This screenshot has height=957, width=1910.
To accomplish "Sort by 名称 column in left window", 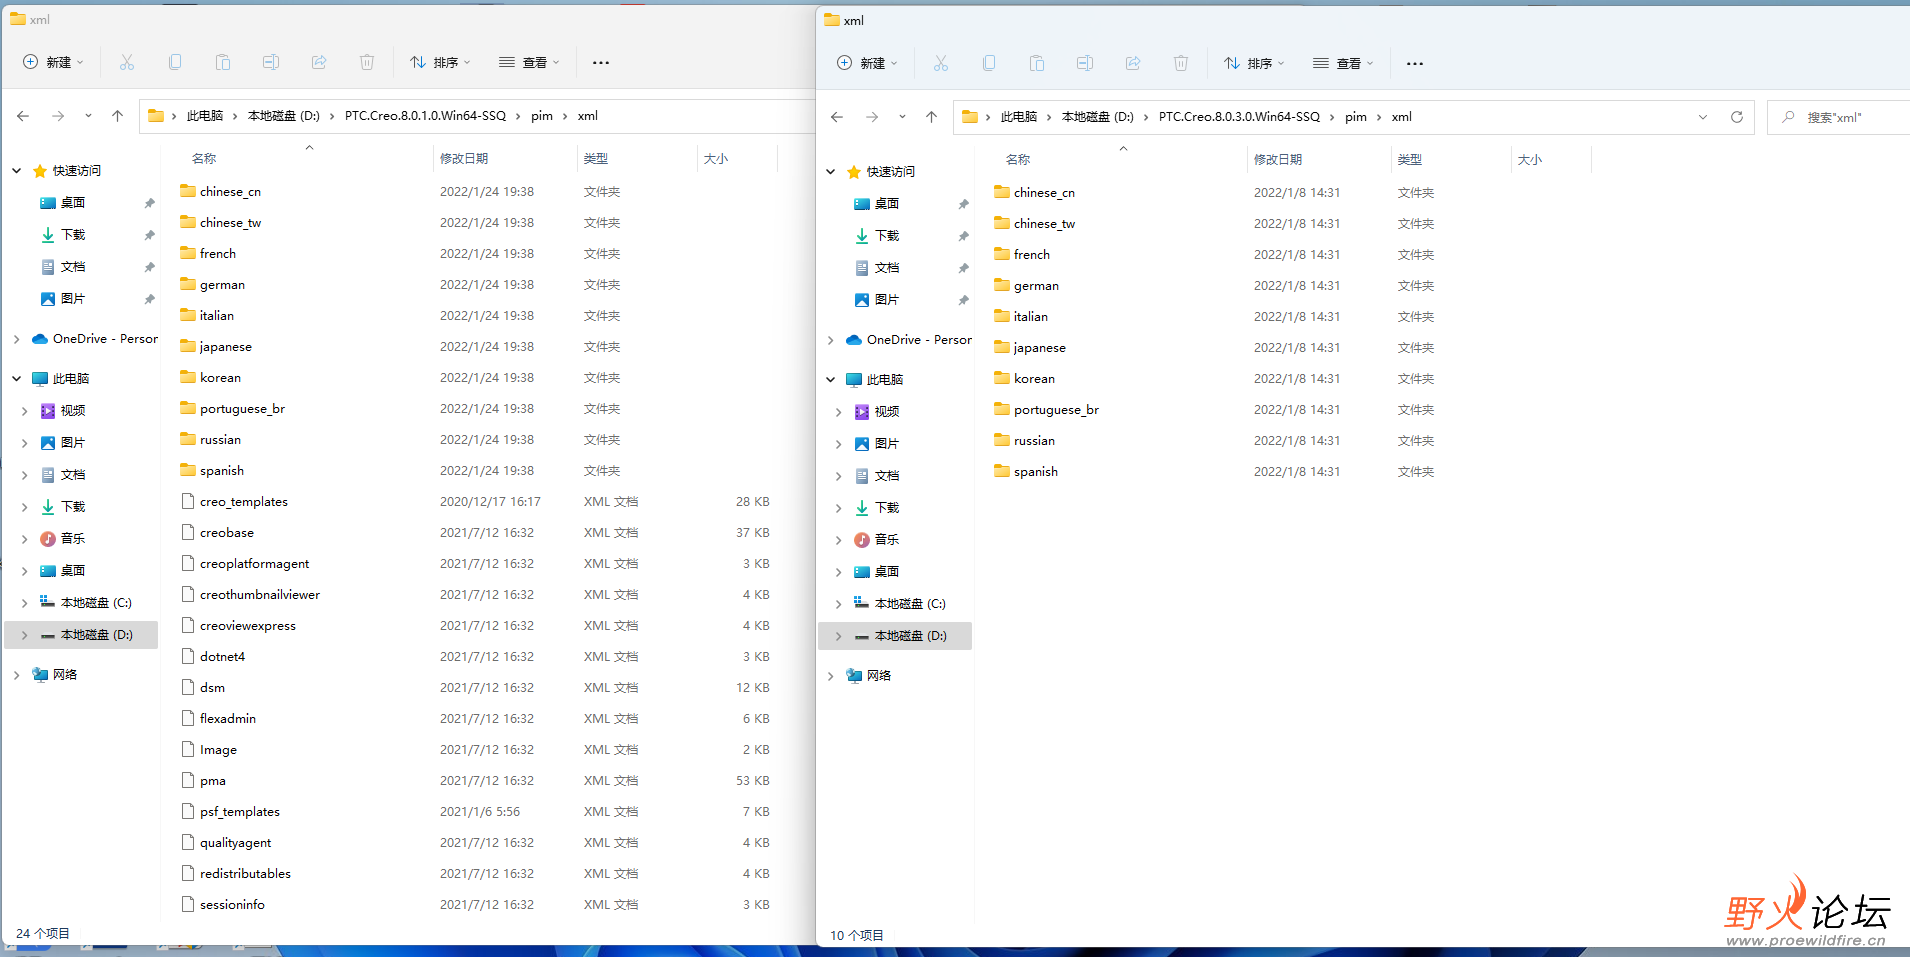I will point(204,158).
